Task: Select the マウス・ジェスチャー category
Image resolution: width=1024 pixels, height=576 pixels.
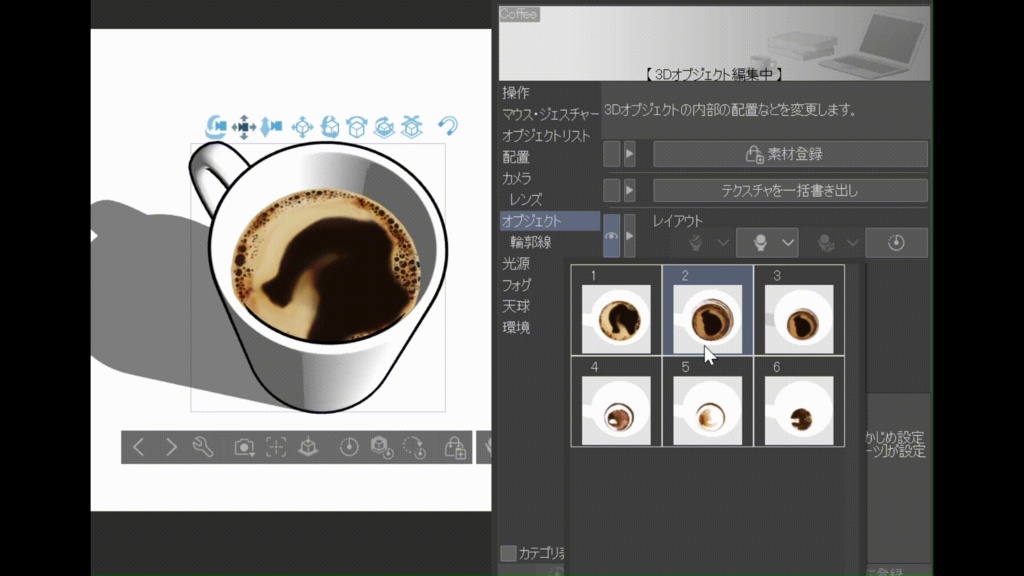Action: tap(550, 114)
